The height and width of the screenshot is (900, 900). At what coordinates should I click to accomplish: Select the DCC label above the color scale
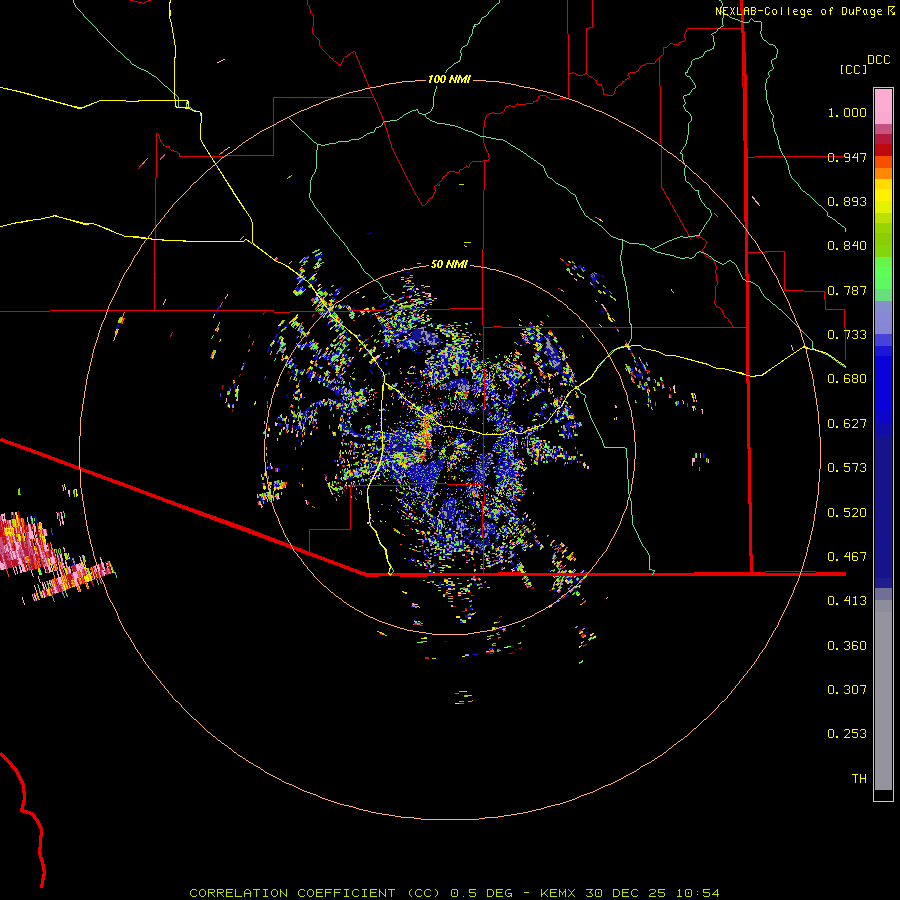pyautogui.click(x=879, y=60)
